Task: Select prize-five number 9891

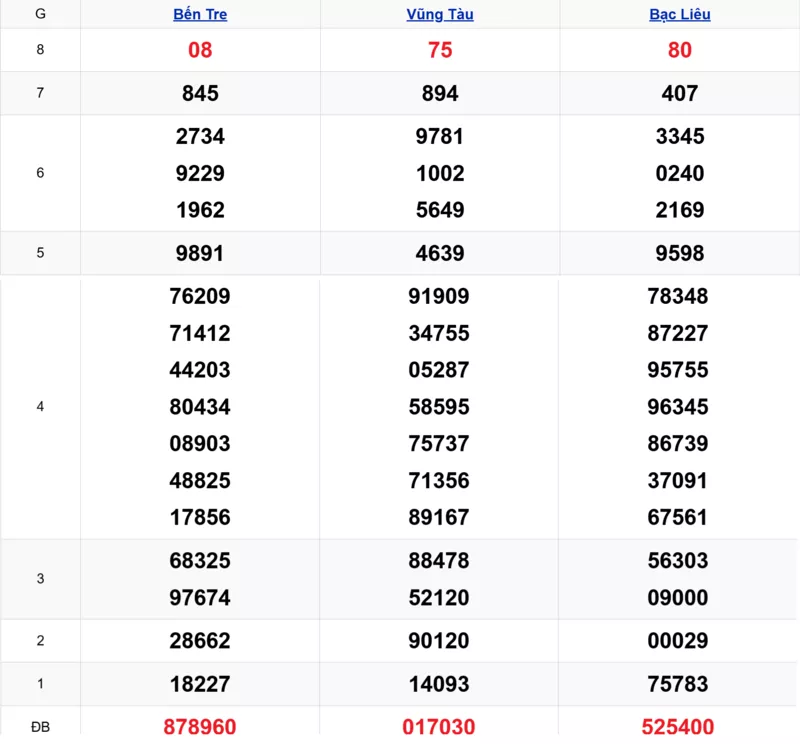Action: tap(200, 253)
